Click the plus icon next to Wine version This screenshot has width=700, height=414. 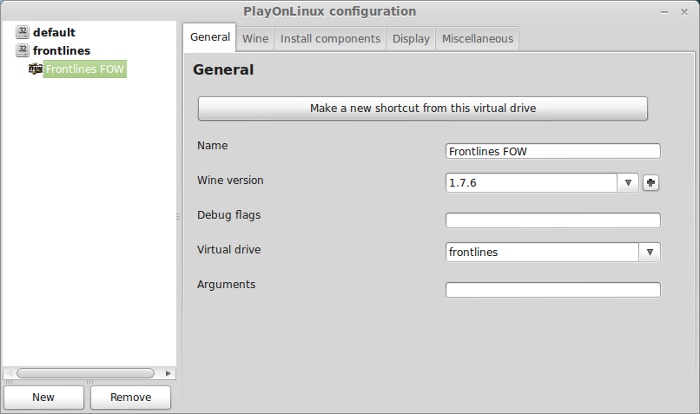click(650, 183)
